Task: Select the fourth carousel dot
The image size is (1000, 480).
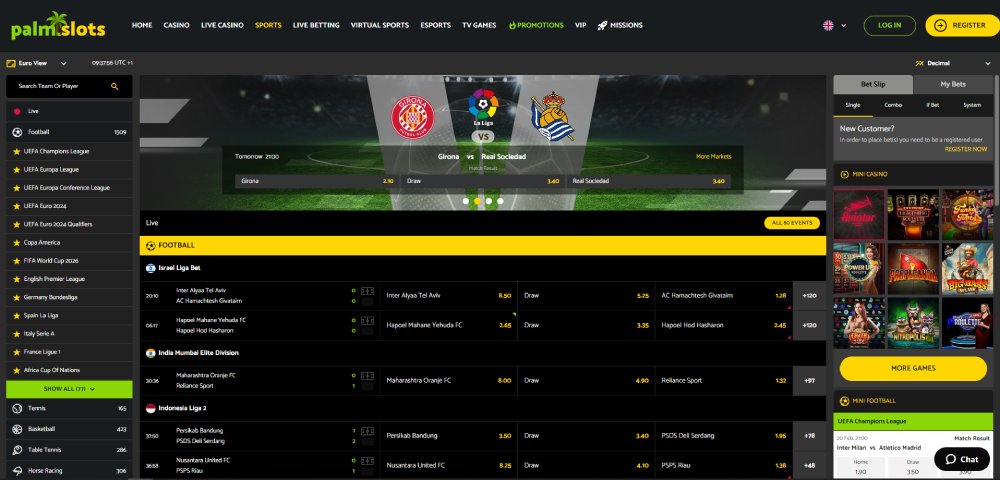Action: point(500,201)
